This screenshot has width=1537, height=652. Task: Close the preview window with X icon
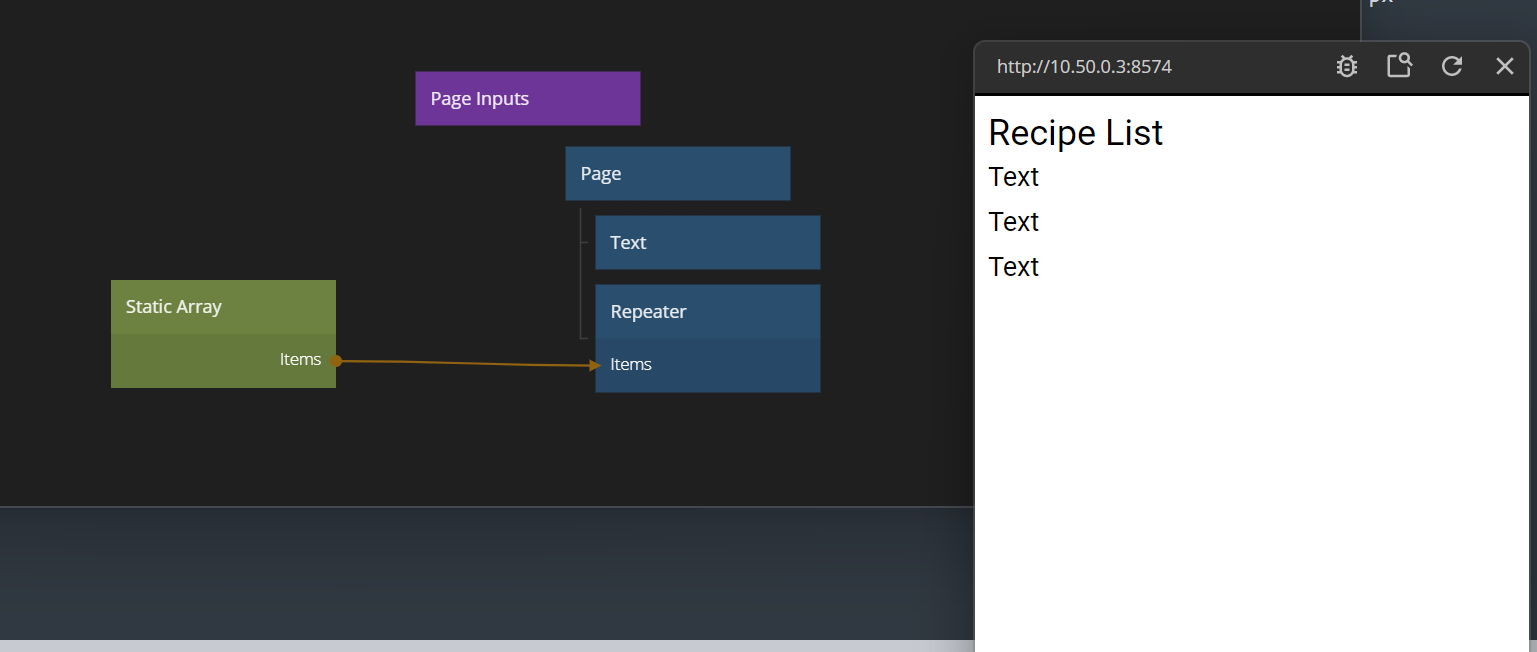click(x=1504, y=67)
